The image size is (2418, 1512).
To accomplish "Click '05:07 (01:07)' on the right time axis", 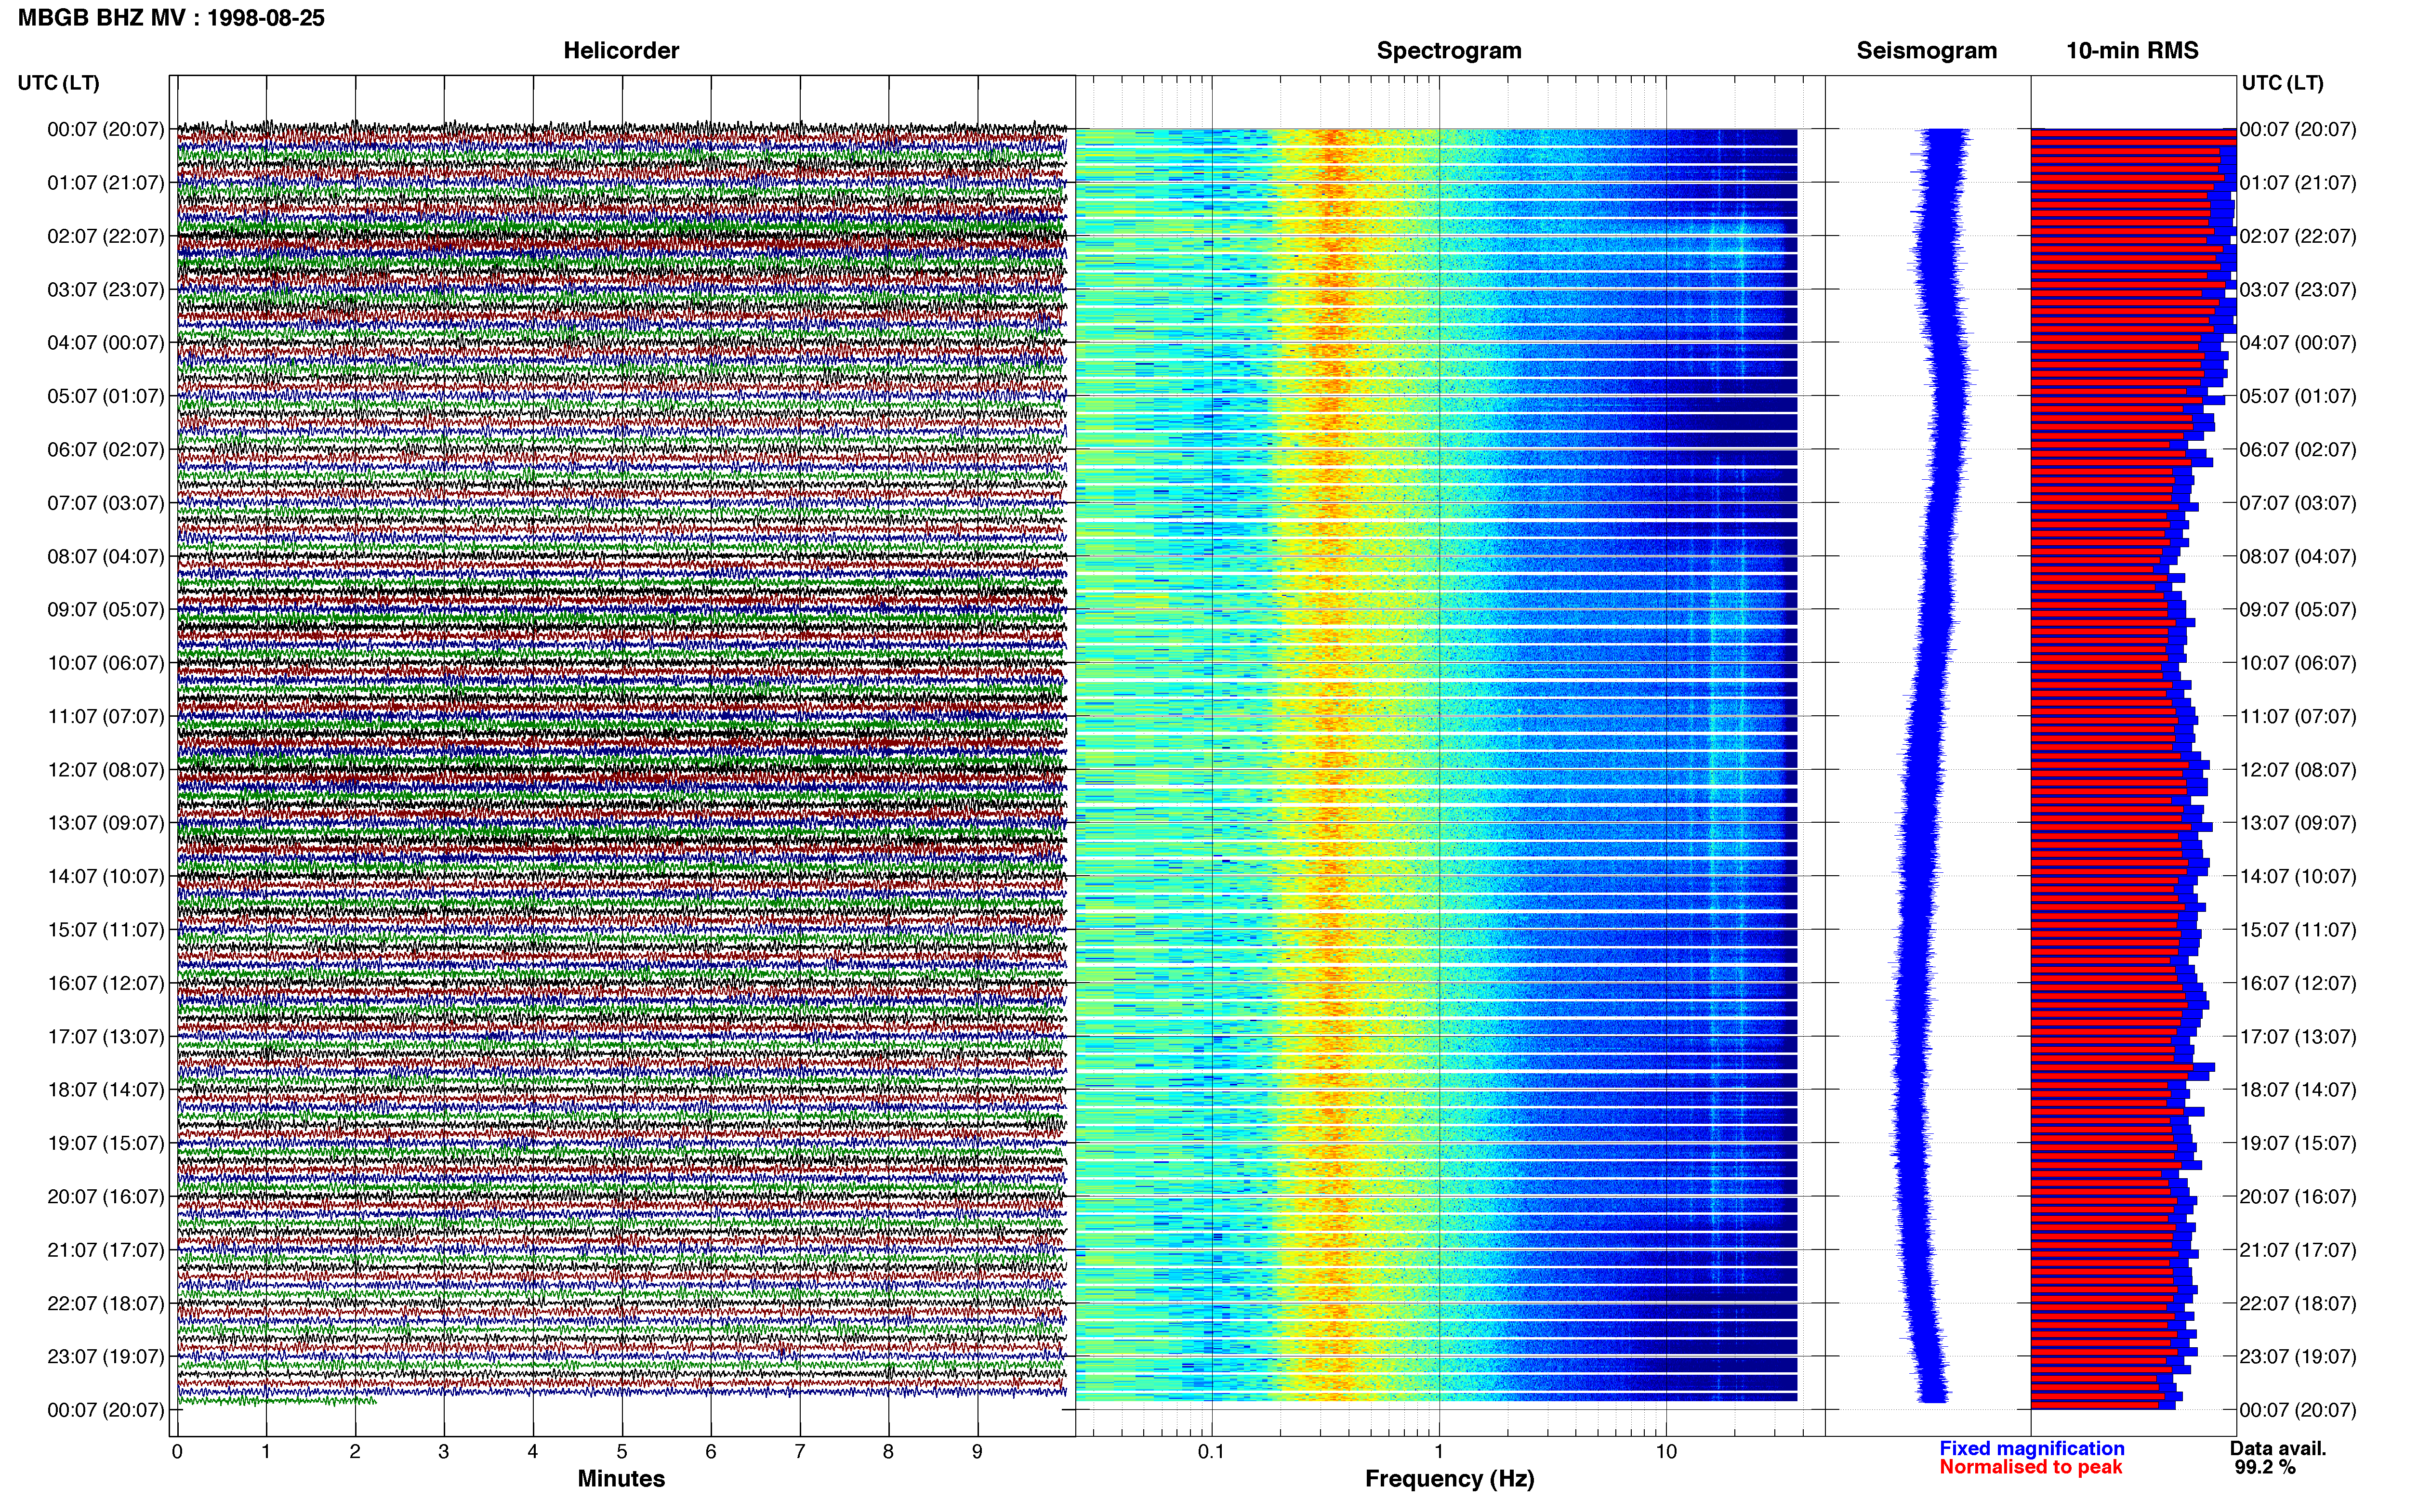I will click(2298, 396).
